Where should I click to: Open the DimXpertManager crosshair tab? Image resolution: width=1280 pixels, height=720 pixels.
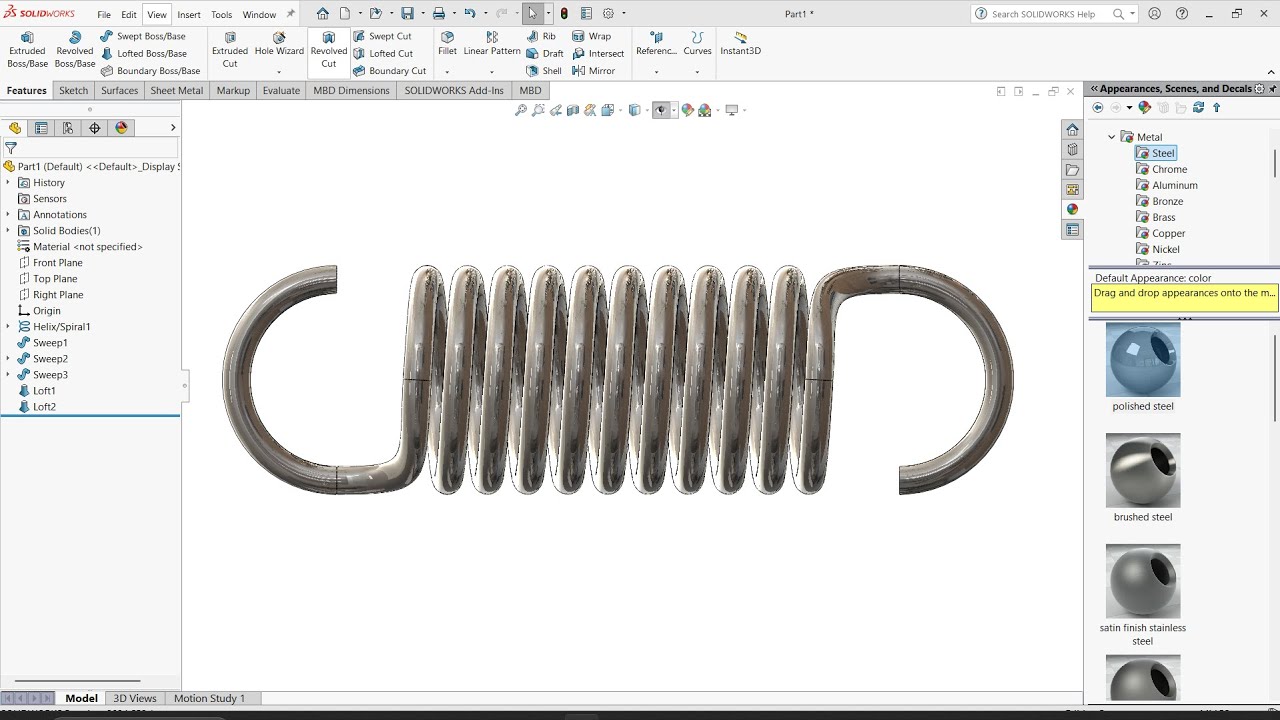(95, 128)
